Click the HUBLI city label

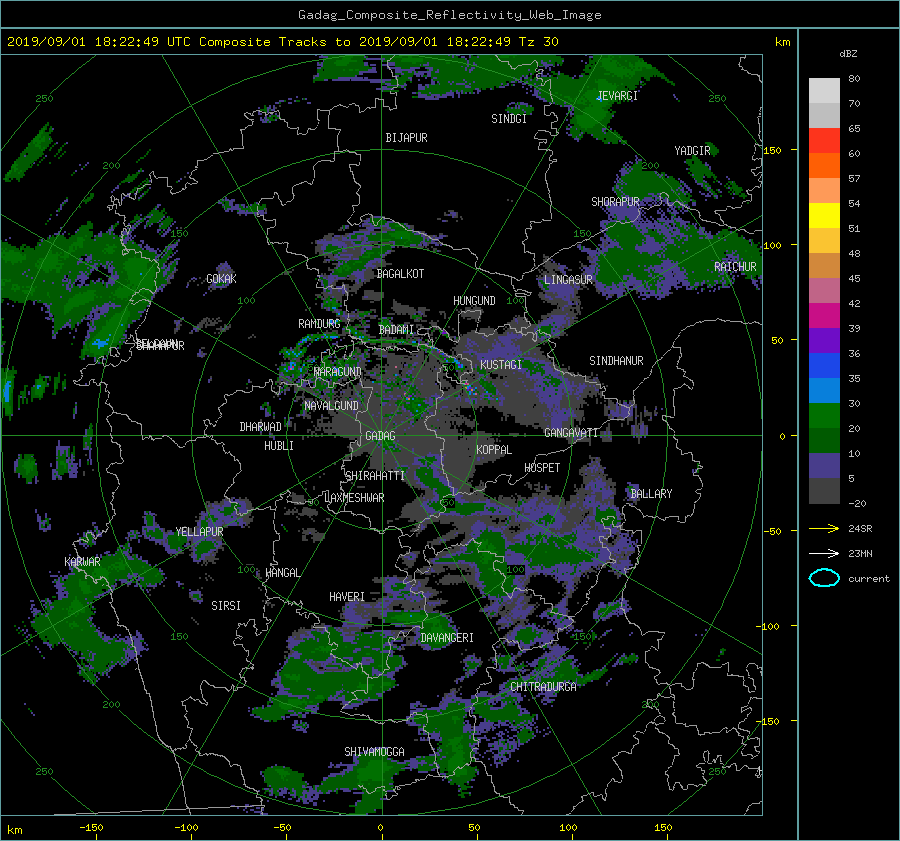click(279, 446)
